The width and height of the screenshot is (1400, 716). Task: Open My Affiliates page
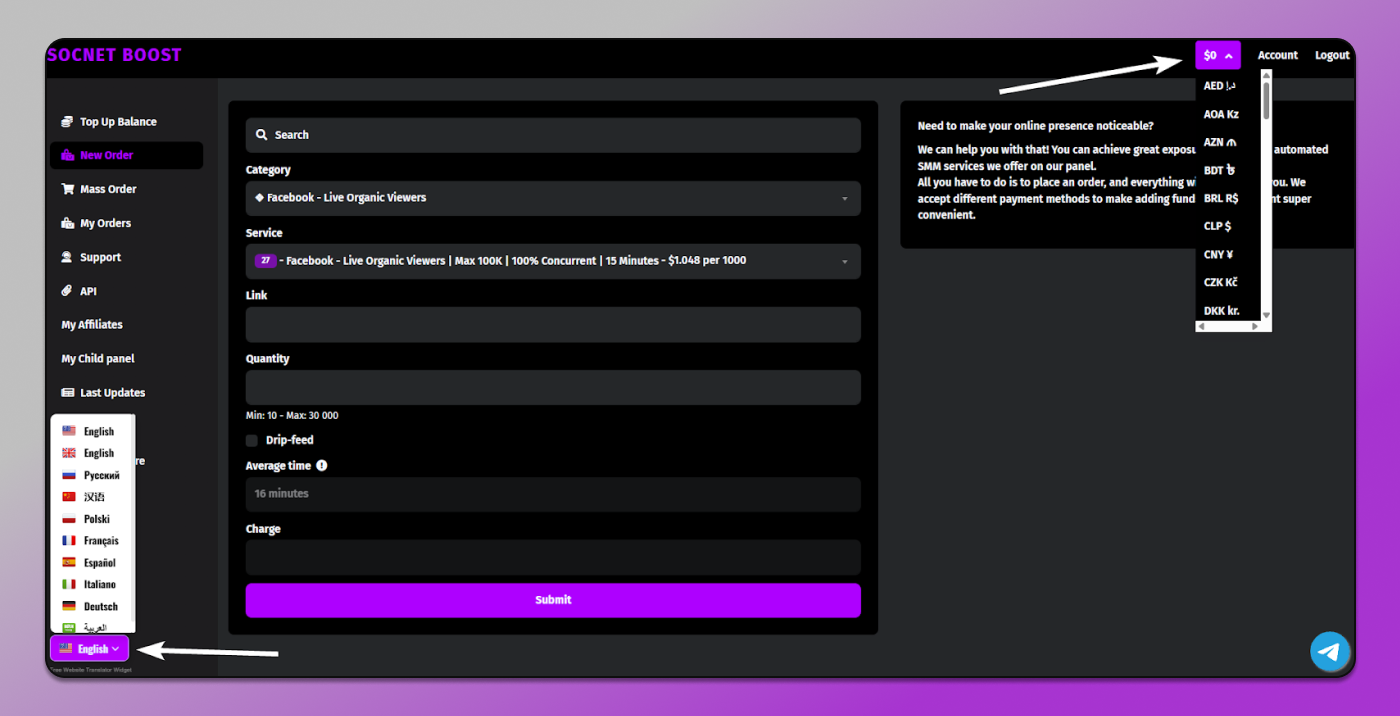click(92, 325)
